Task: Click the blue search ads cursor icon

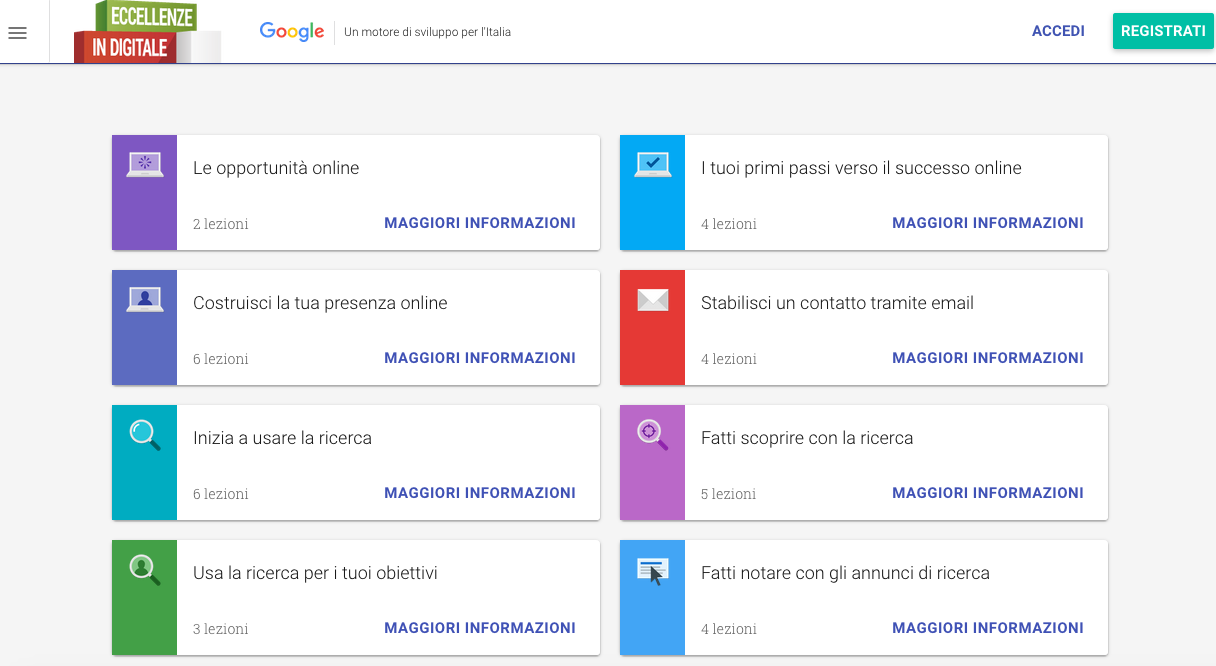Action: [652, 571]
